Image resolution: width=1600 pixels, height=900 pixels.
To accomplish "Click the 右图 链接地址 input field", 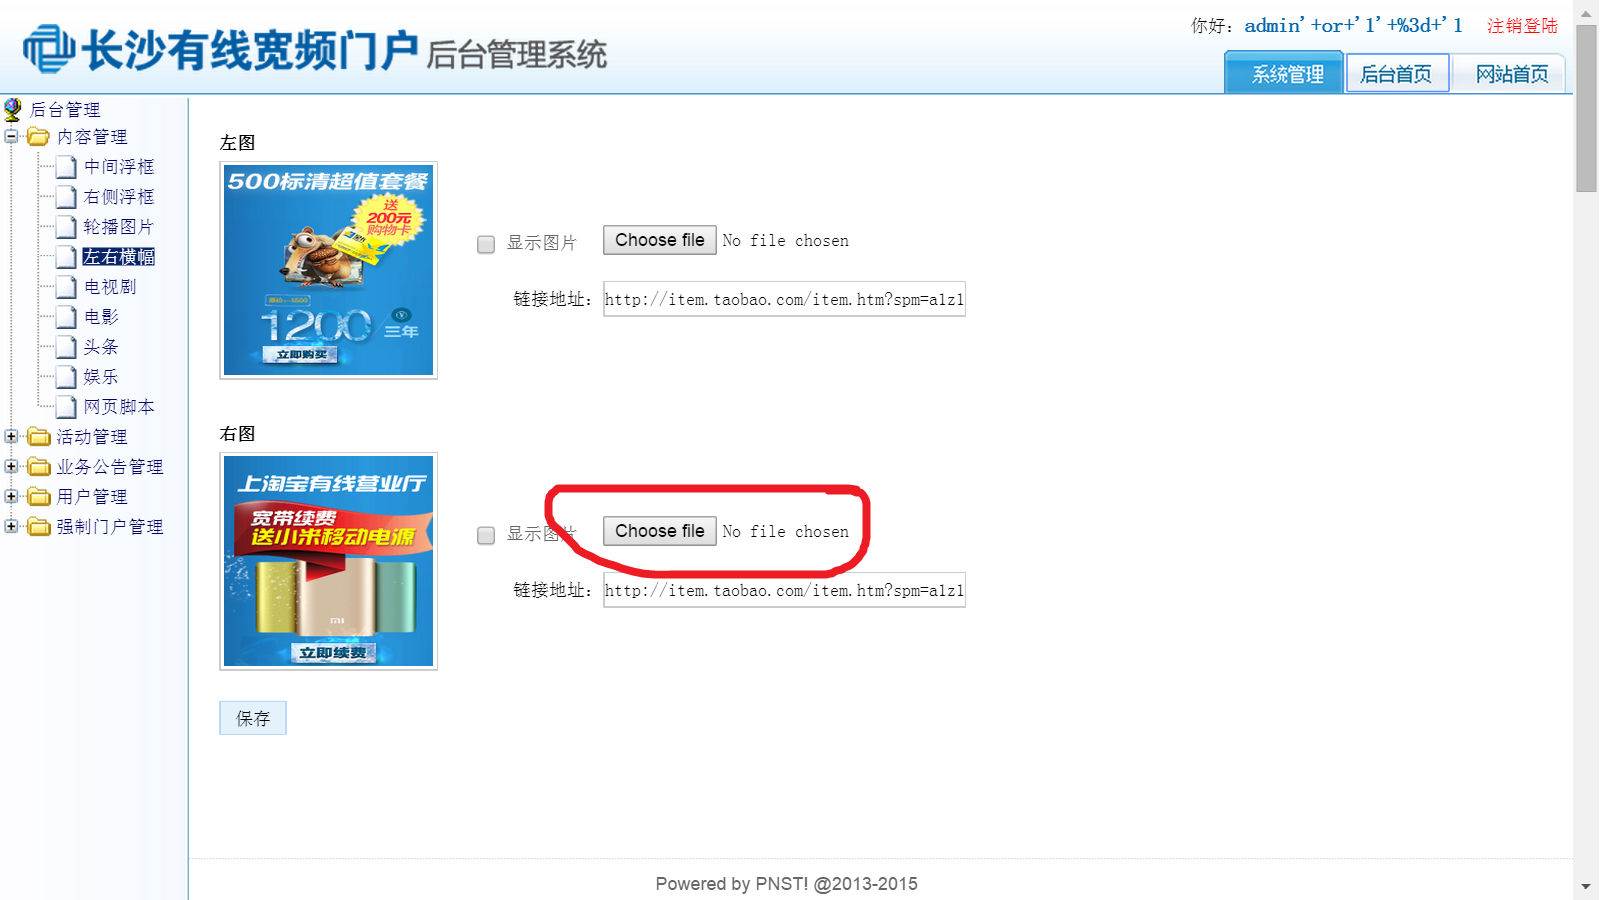I will [x=784, y=590].
